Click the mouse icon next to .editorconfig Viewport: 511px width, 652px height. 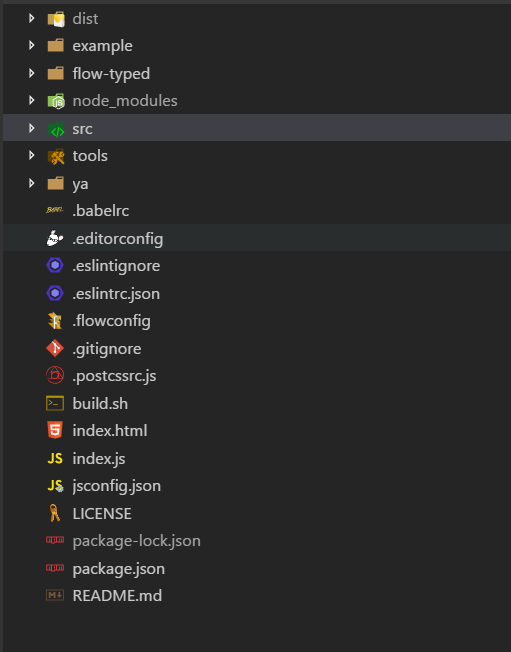click(x=54, y=238)
